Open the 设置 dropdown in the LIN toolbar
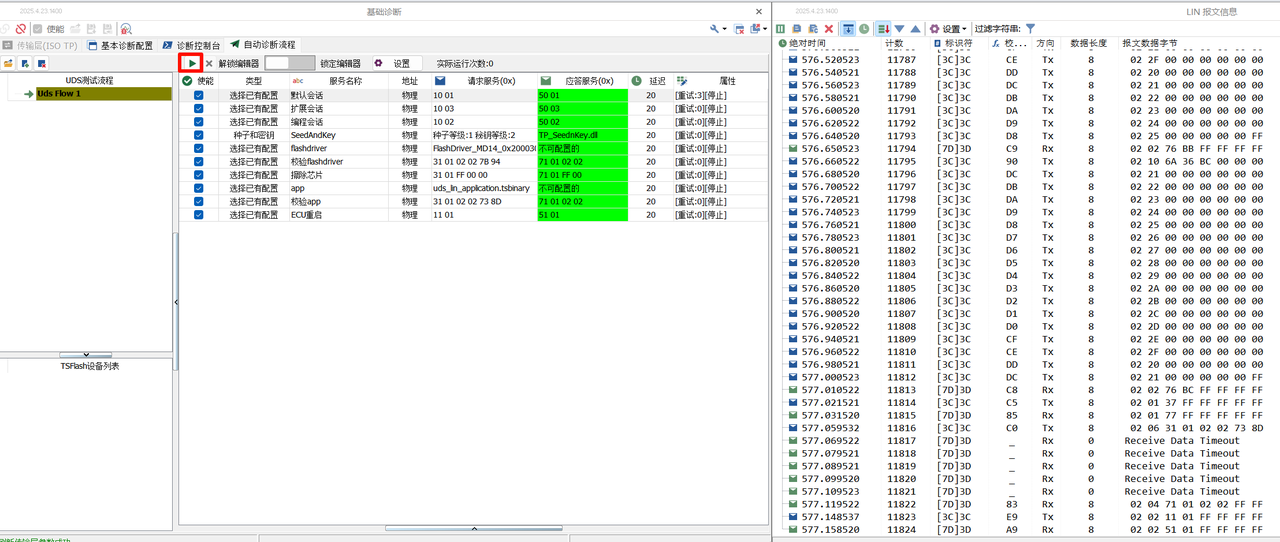The image size is (1280, 542). point(948,29)
